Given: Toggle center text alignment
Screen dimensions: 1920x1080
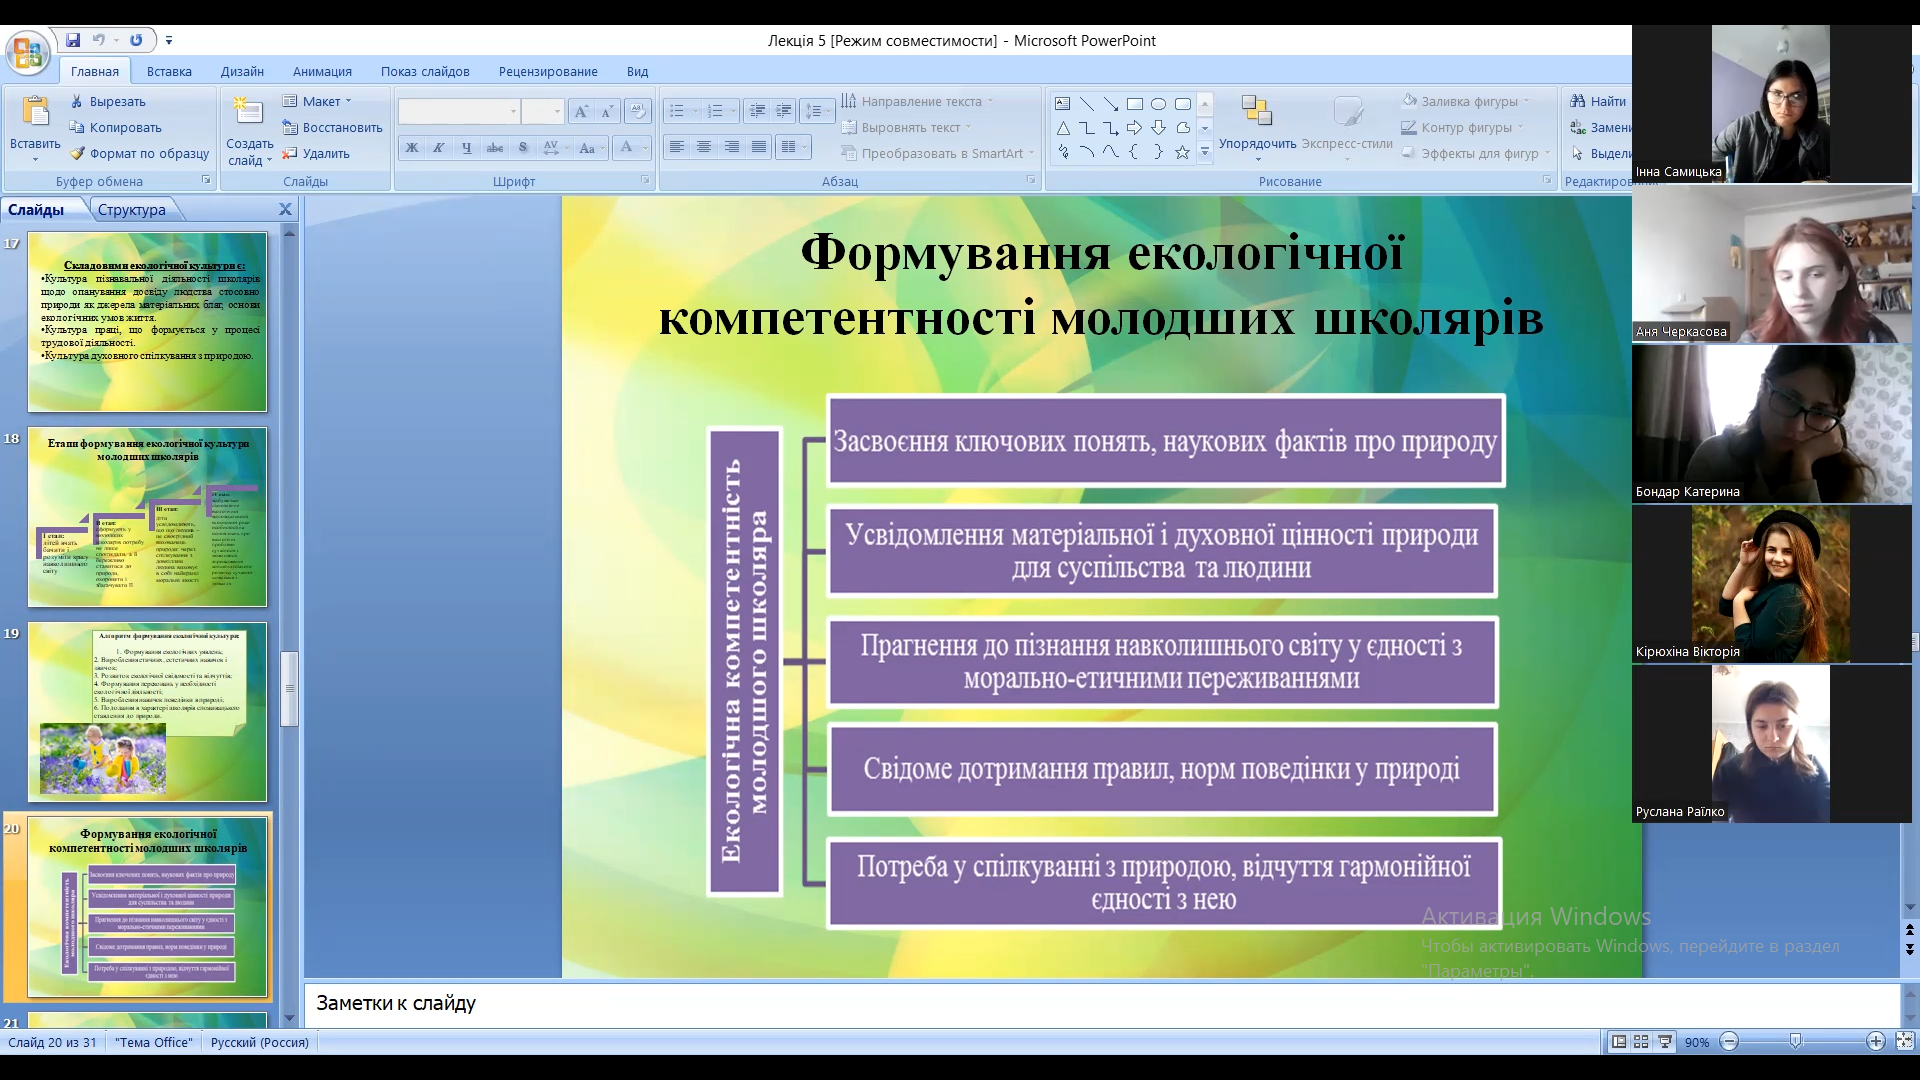Looking at the screenshot, I should pos(704,147).
